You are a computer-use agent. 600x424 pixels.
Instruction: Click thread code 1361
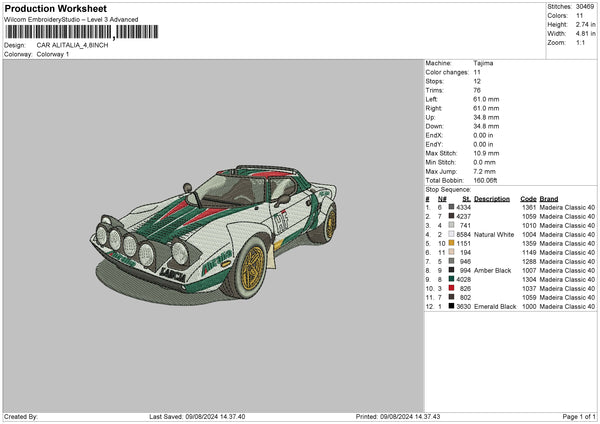pos(529,207)
